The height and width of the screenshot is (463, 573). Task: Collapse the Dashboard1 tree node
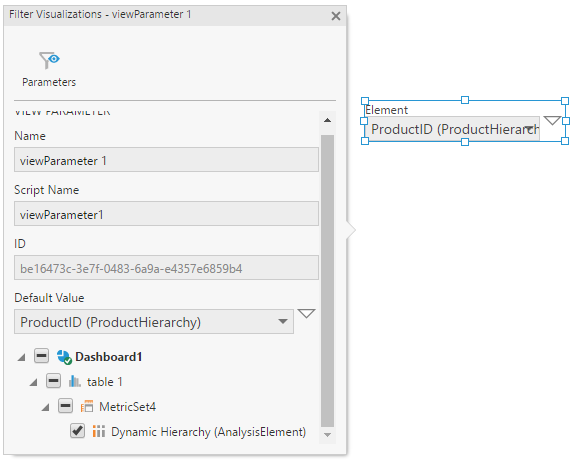click(22, 357)
